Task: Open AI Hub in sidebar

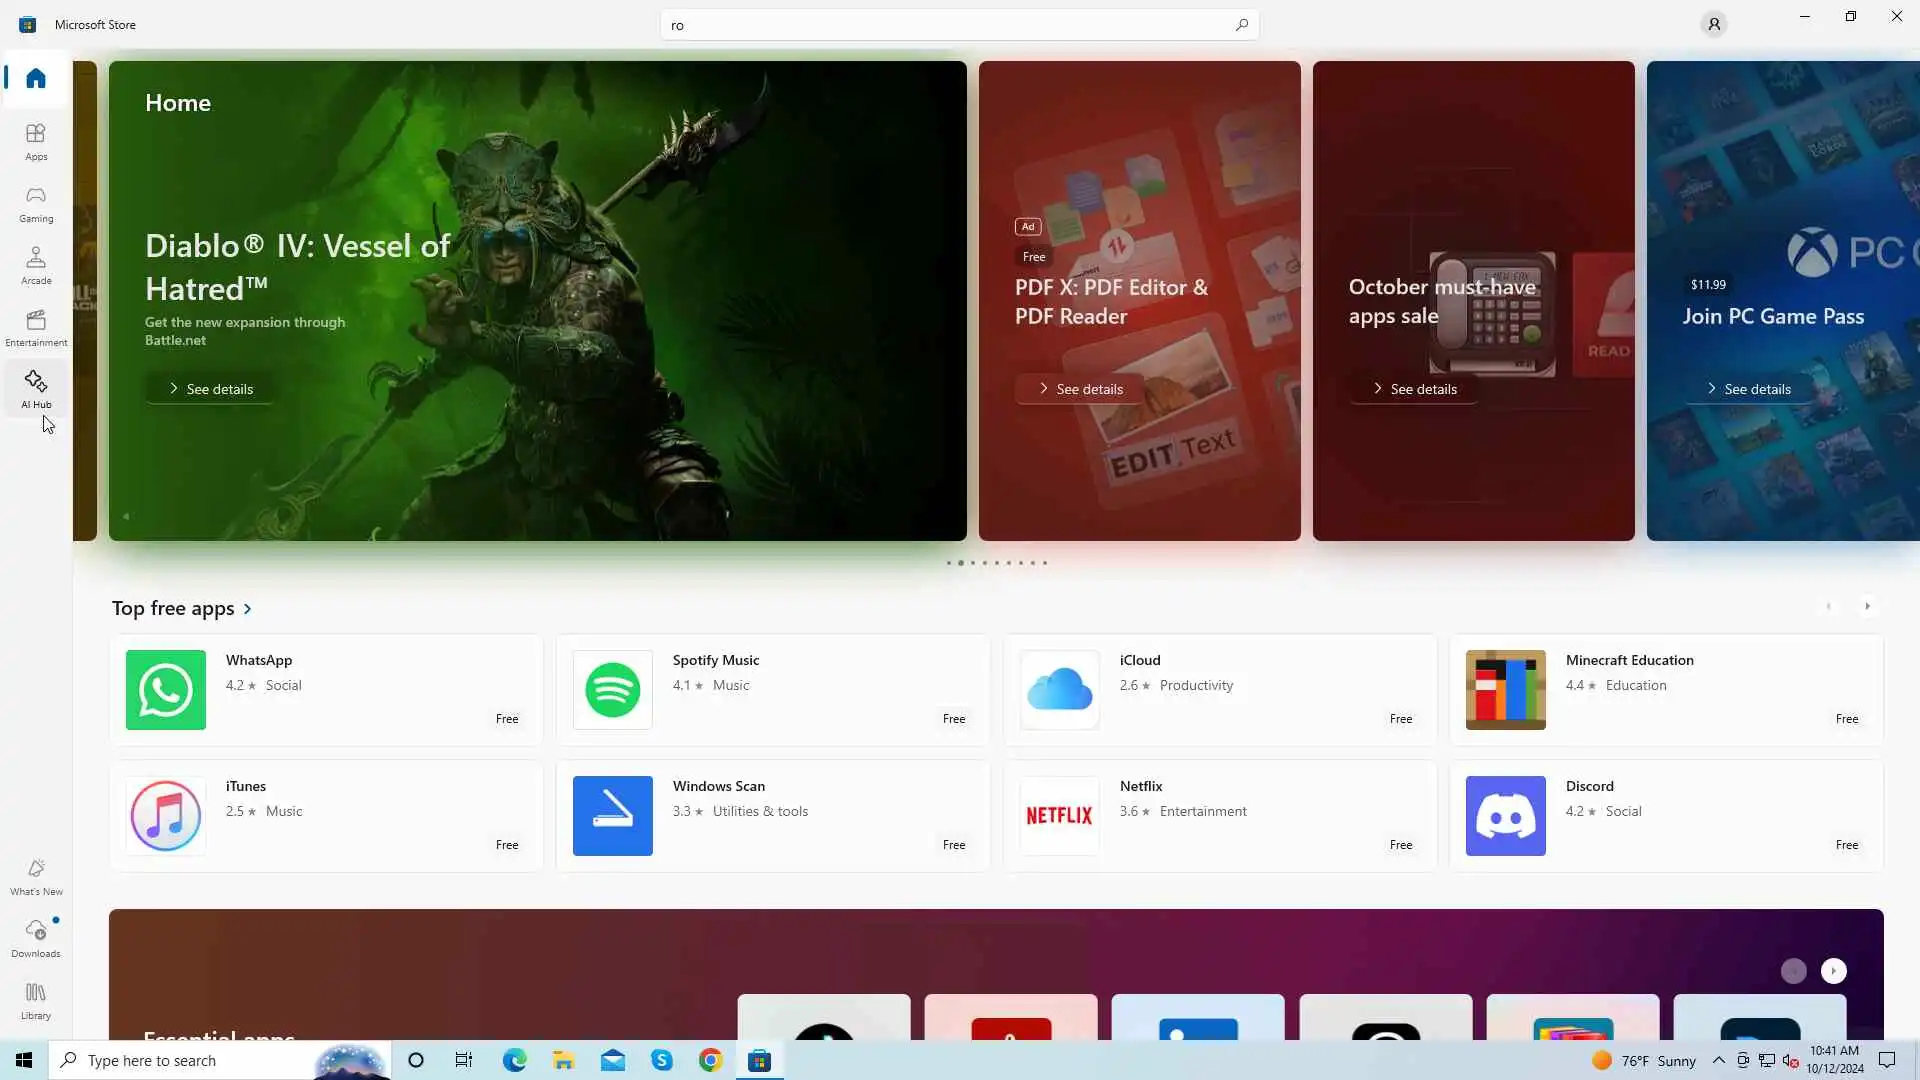Action: [x=36, y=390]
